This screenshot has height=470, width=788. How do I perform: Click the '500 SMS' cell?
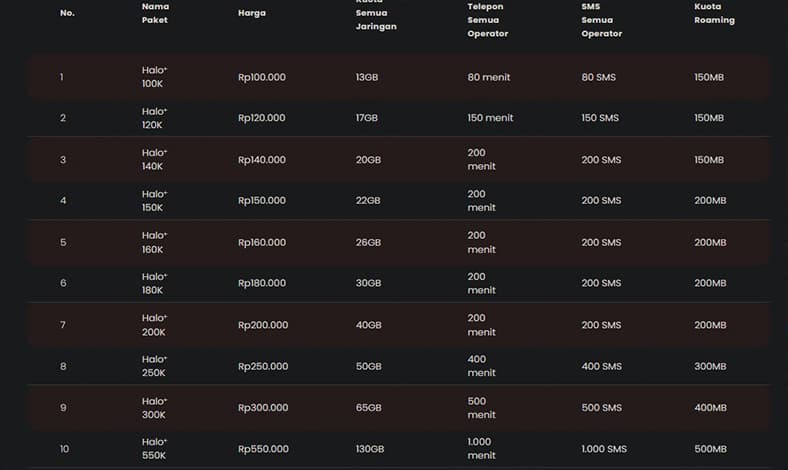click(602, 408)
